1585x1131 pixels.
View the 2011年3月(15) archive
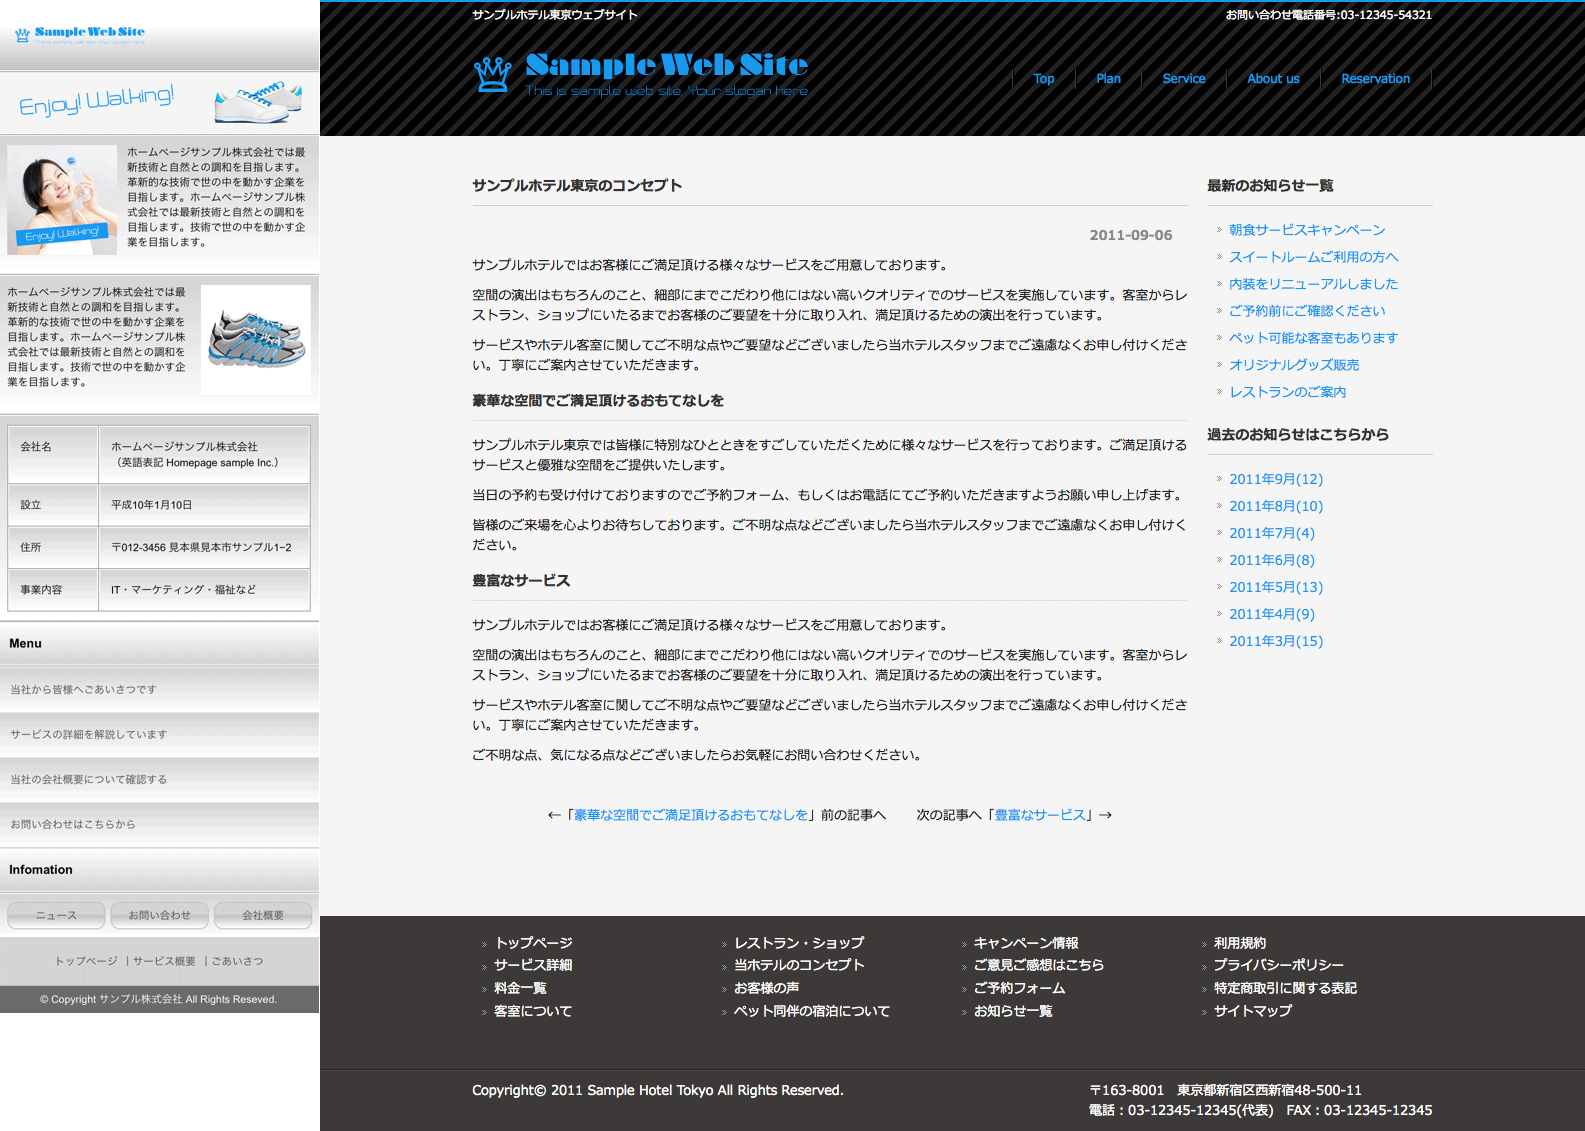coord(1275,641)
